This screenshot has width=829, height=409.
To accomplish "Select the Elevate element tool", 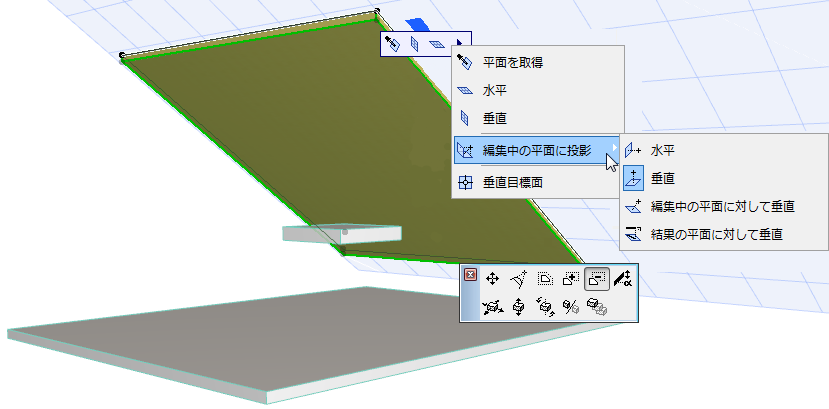I will point(519,306).
